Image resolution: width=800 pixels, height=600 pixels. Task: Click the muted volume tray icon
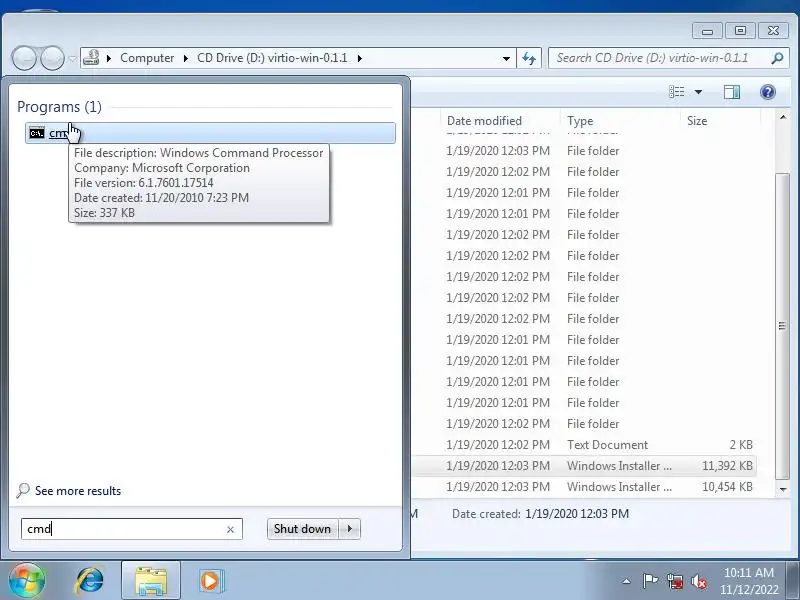(x=699, y=581)
